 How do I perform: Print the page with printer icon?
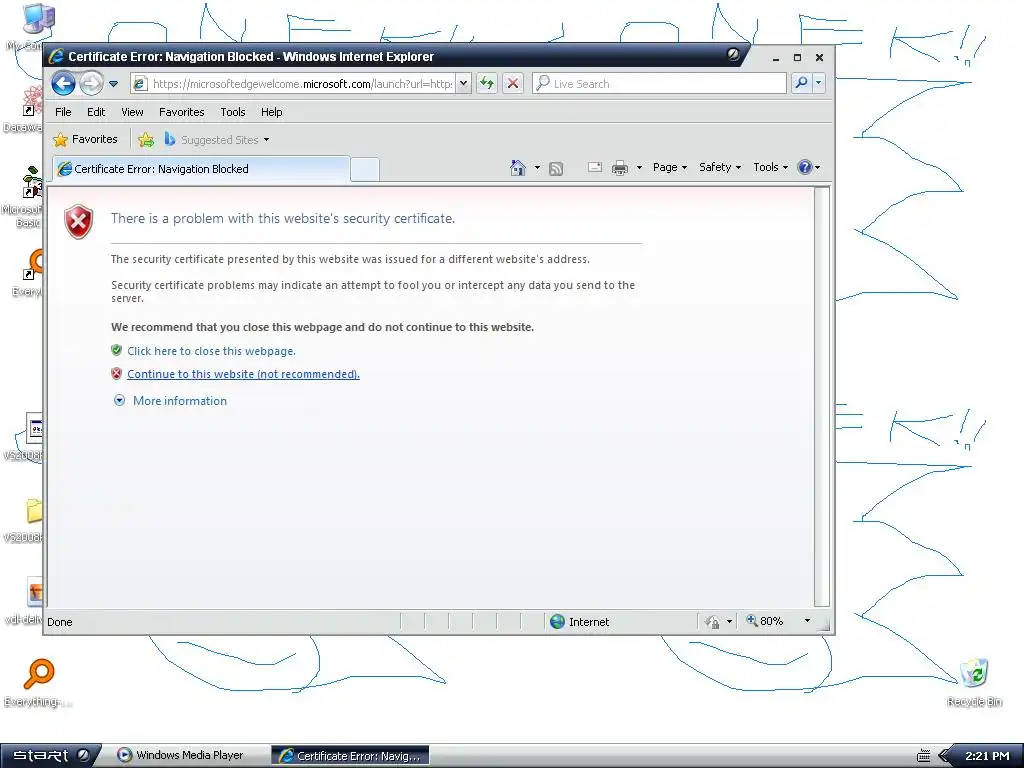pos(620,168)
